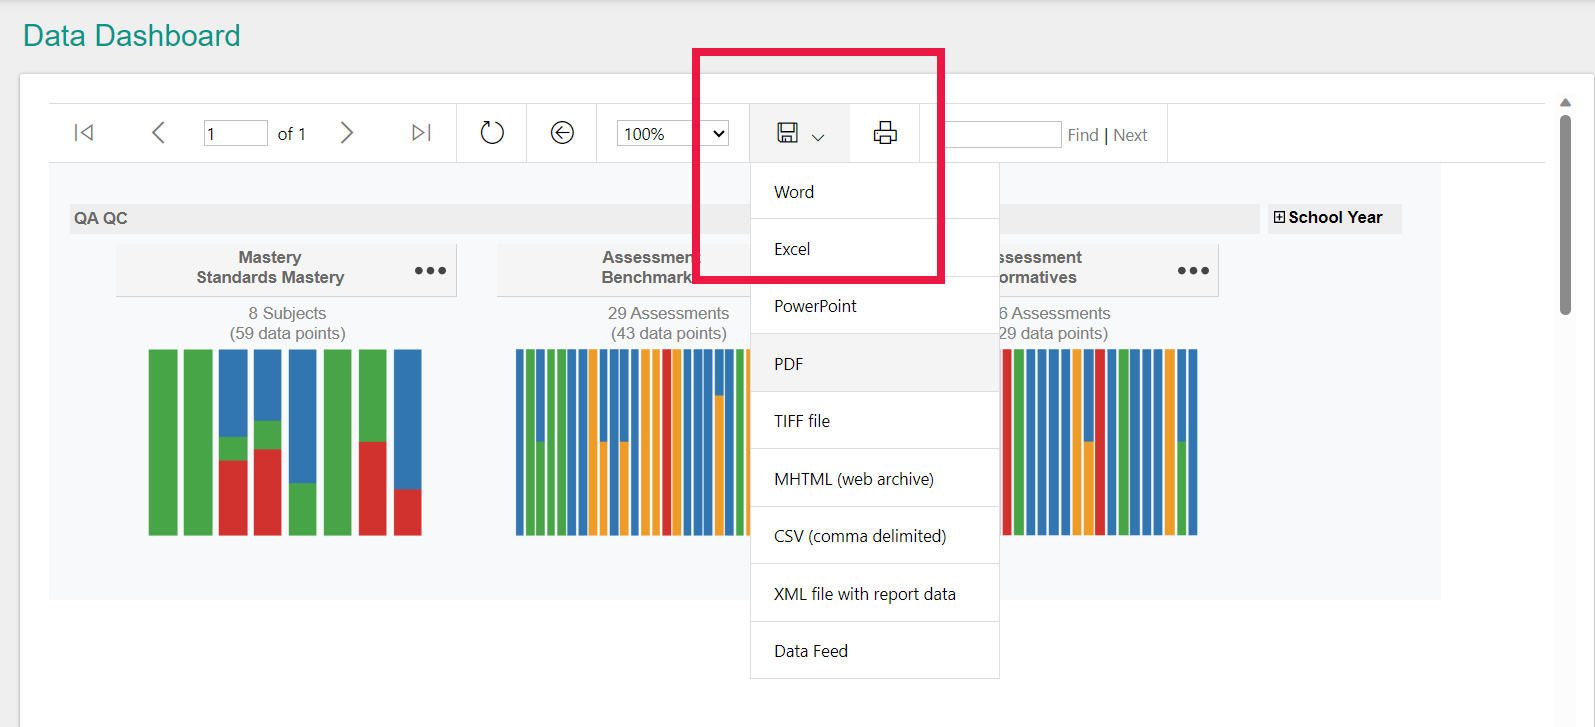Export report as TIFF file

point(875,421)
